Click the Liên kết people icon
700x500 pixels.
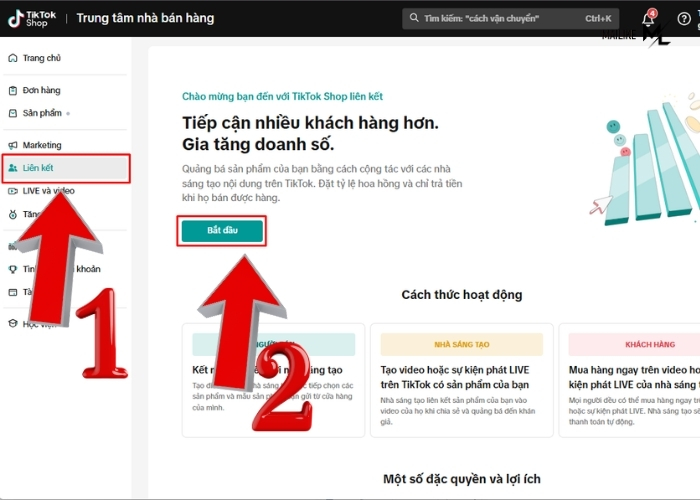[13, 168]
